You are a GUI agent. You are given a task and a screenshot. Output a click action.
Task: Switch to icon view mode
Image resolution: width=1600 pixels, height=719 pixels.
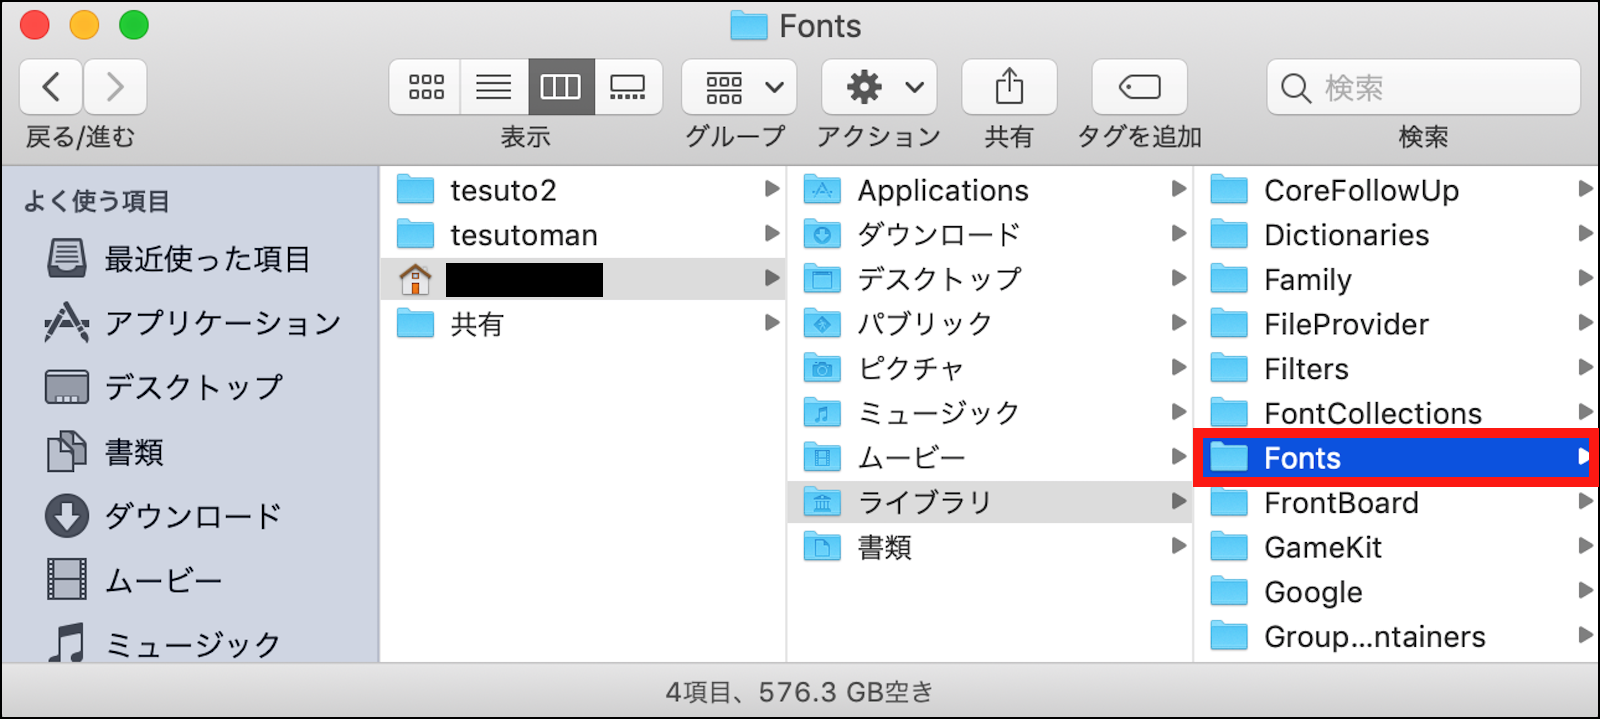click(426, 87)
